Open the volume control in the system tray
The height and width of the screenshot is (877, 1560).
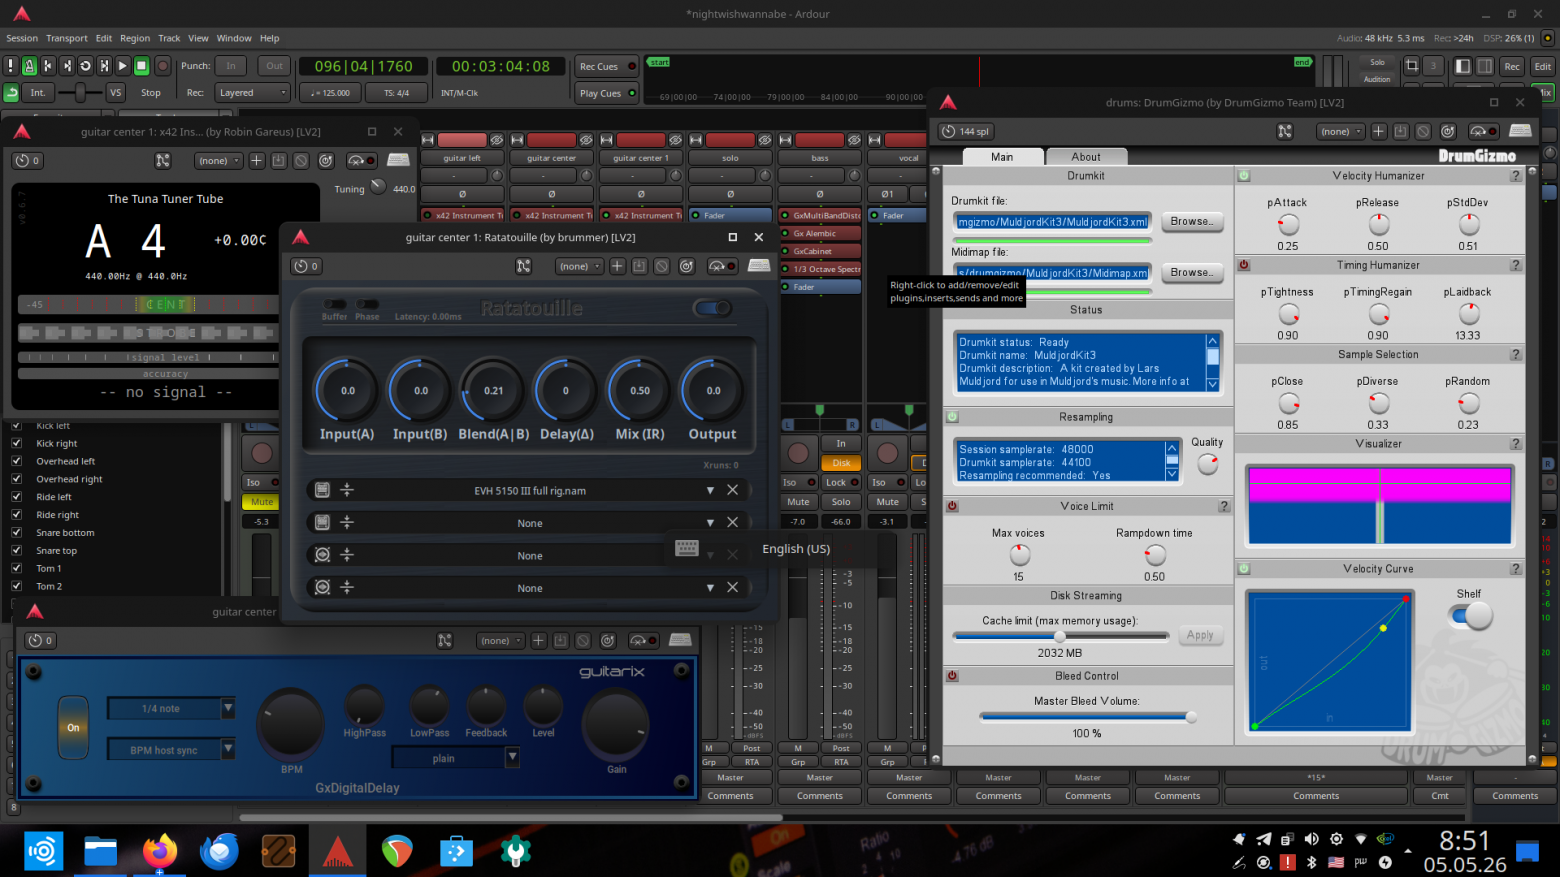tap(1312, 839)
